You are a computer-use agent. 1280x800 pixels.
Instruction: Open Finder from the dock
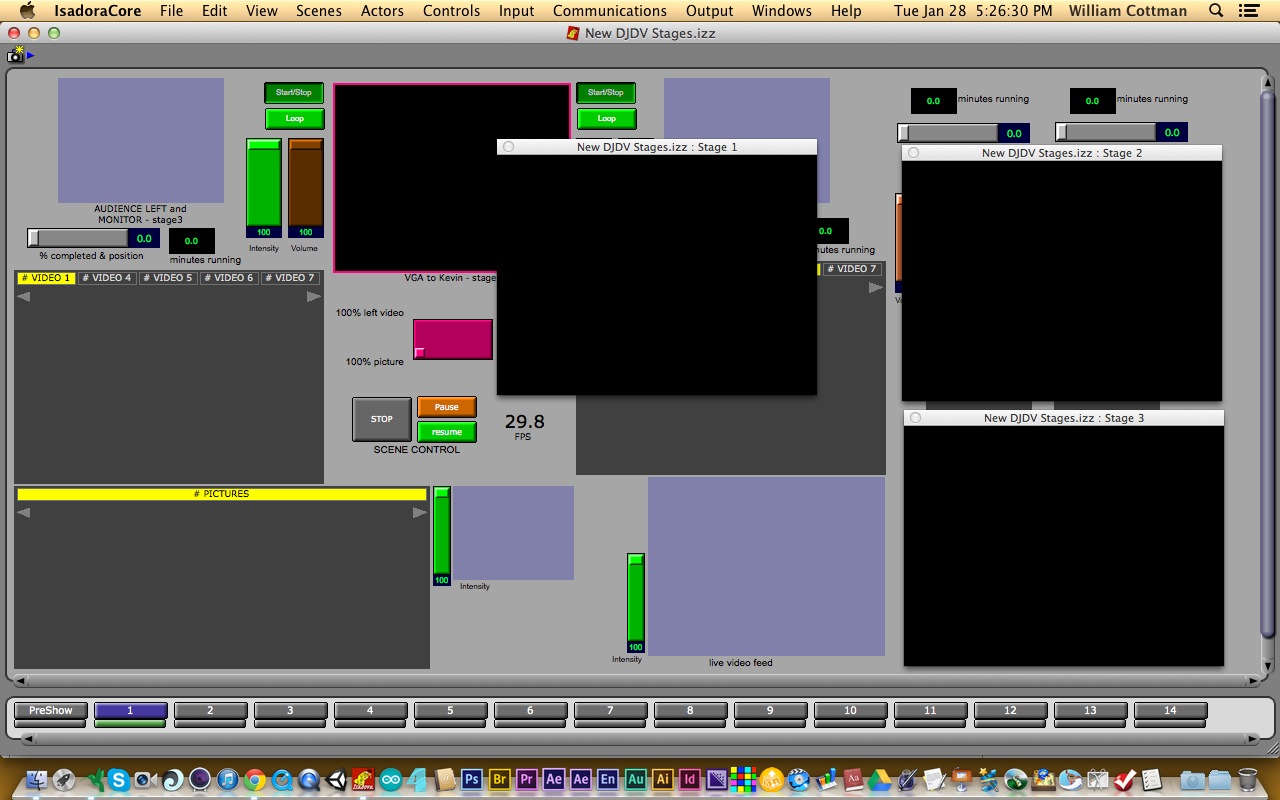point(37,779)
